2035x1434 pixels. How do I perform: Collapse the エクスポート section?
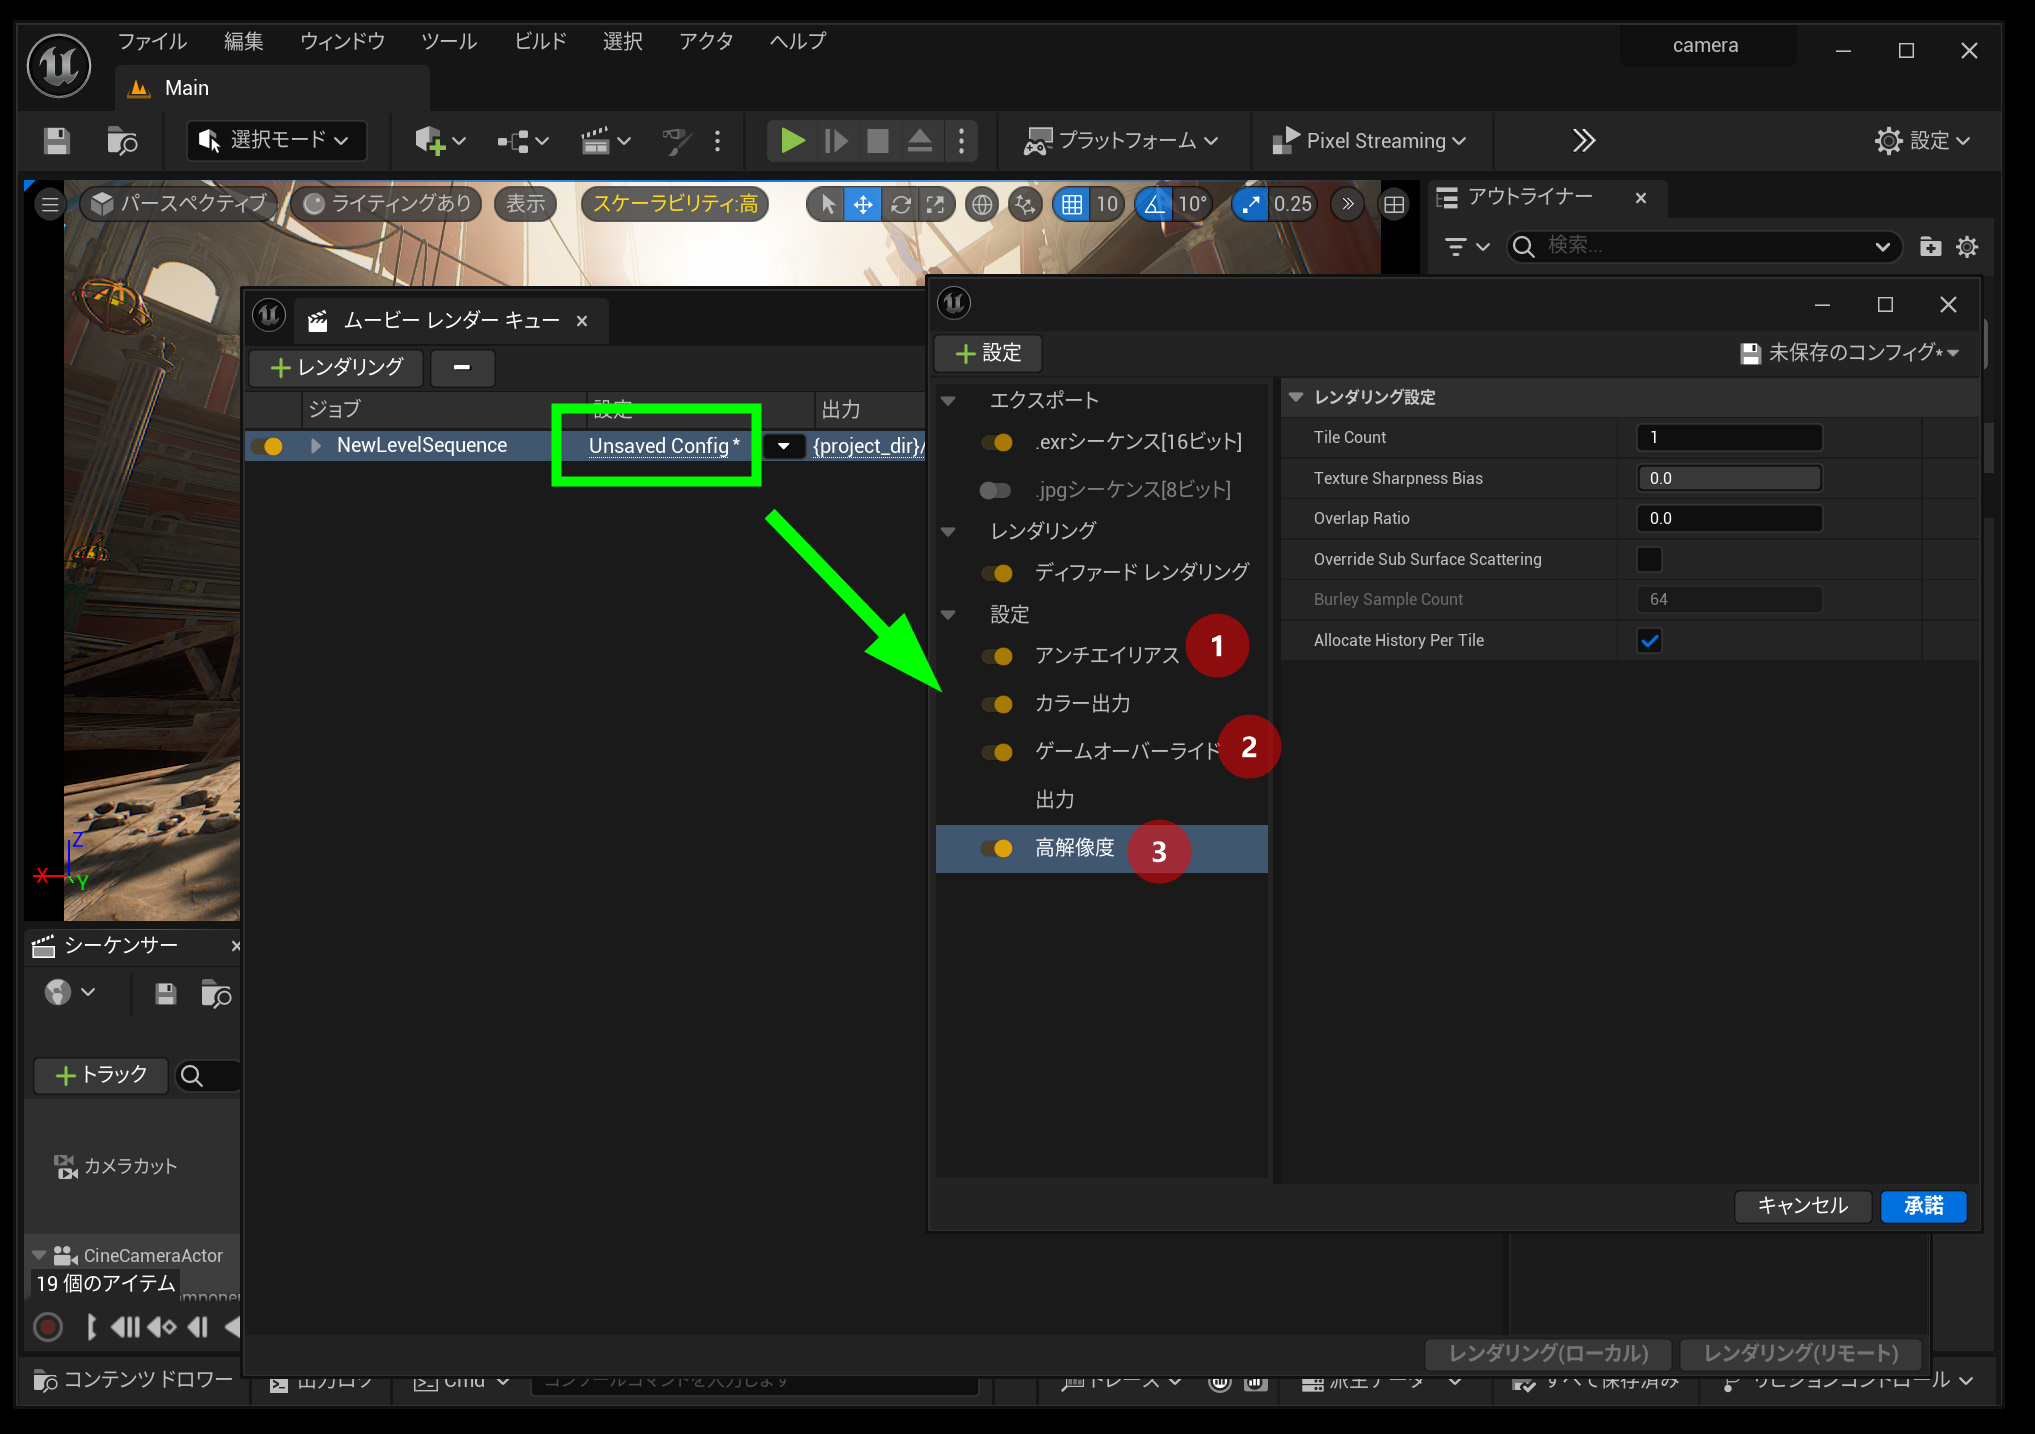tap(949, 401)
